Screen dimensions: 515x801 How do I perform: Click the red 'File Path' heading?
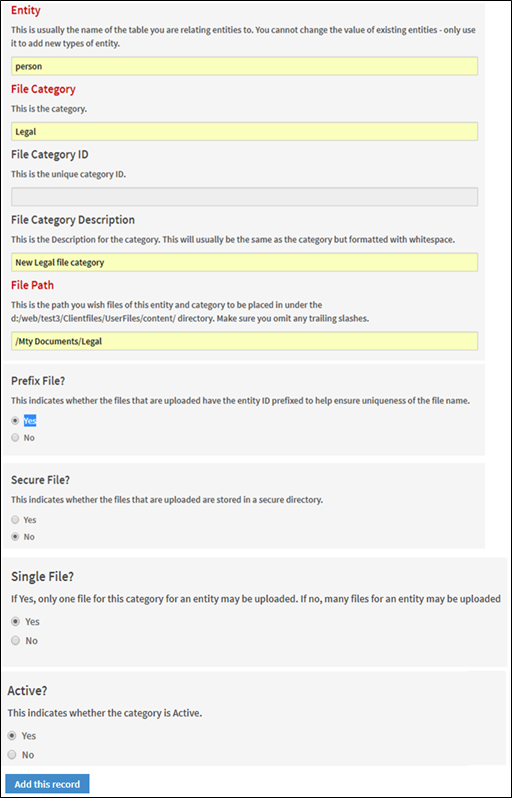tap(32, 285)
